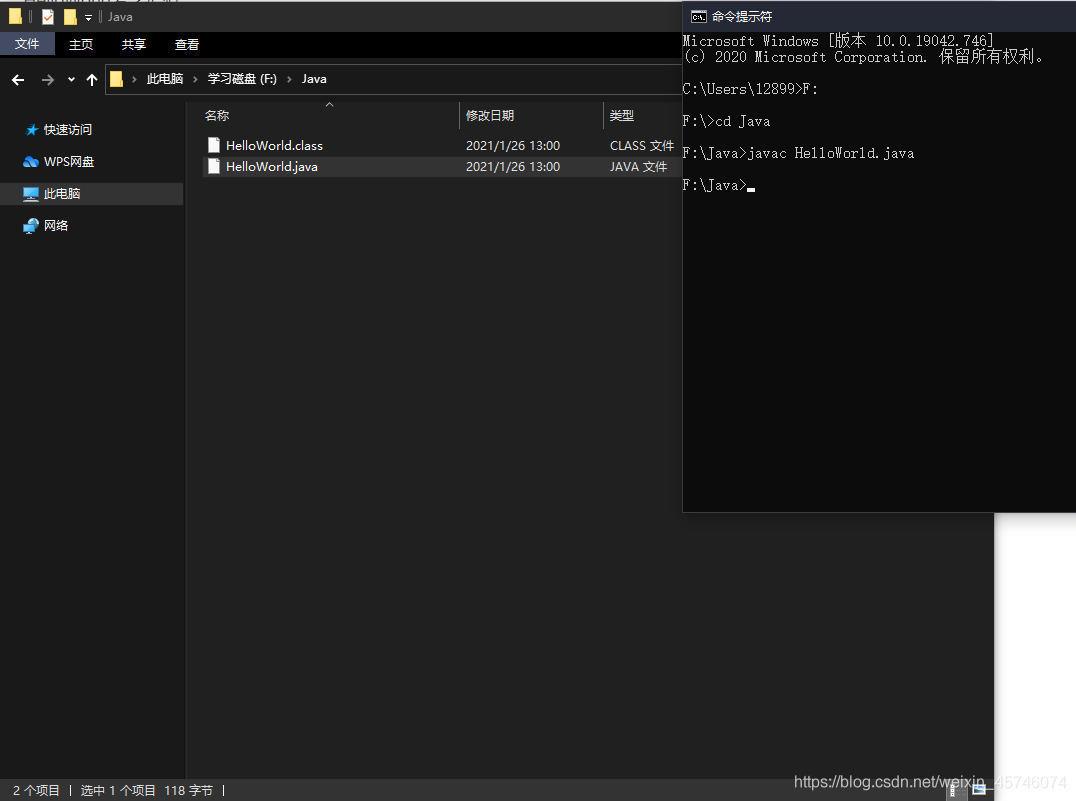Expand the chevron after 学习磁盘 (F:)
This screenshot has width=1076, height=801.
289,80
